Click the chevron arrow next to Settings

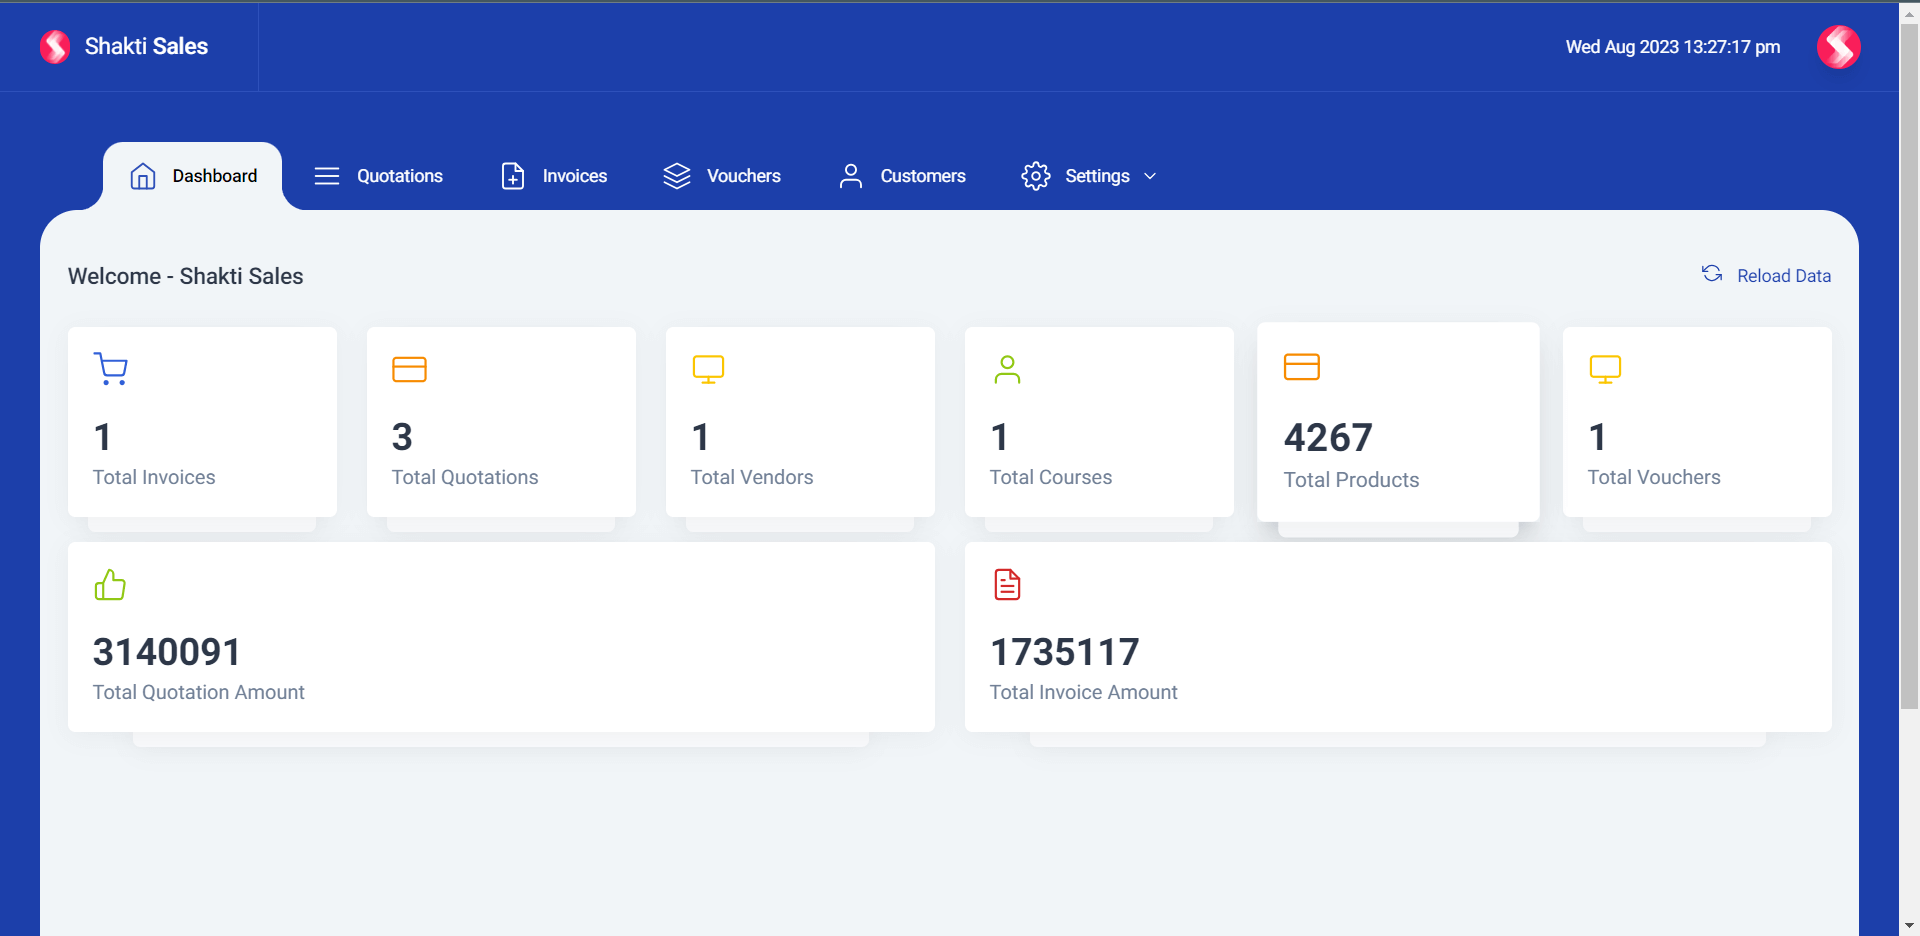(x=1150, y=176)
